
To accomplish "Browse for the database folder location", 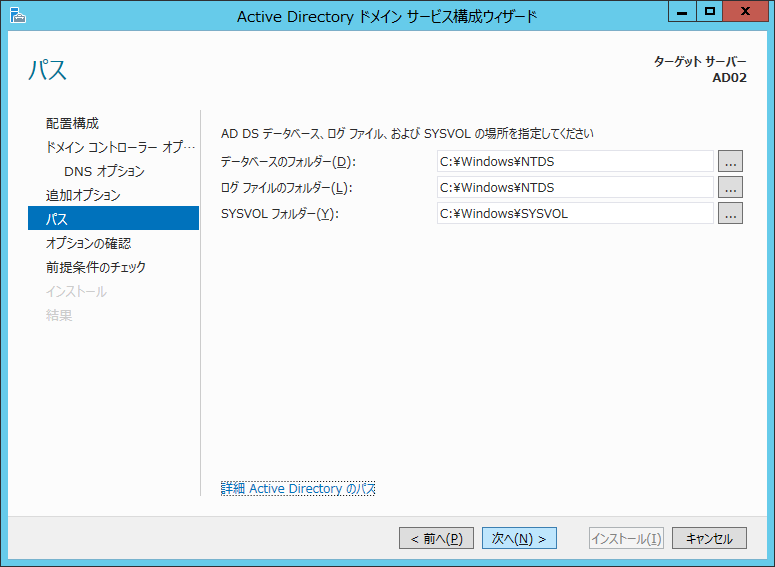I will click(730, 161).
